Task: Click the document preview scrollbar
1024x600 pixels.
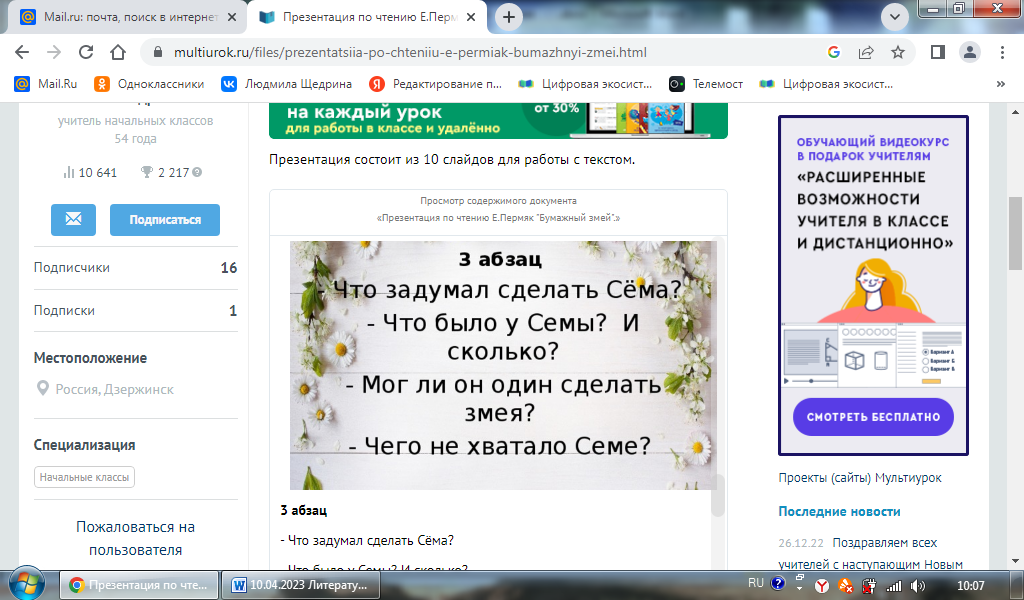Action: click(x=718, y=495)
